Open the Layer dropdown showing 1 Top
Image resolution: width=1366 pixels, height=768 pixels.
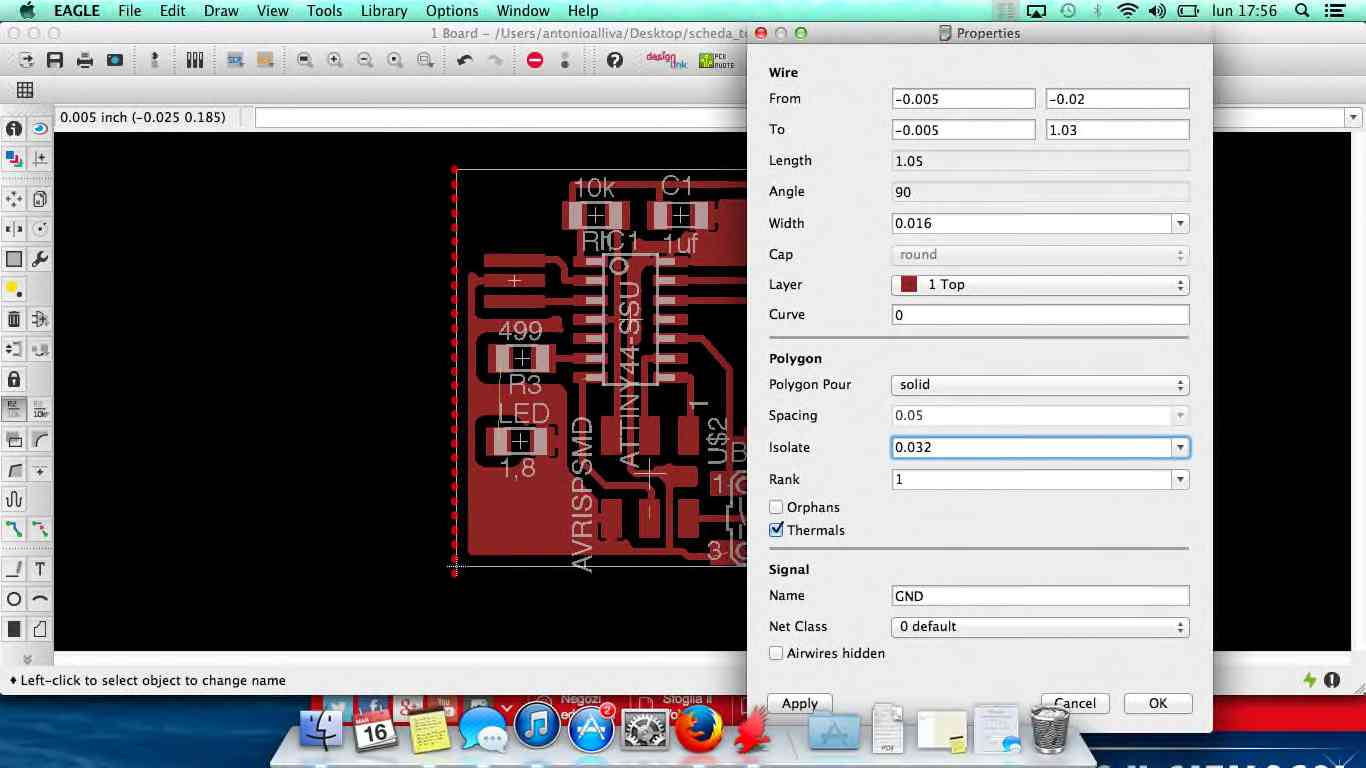click(x=1040, y=285)
